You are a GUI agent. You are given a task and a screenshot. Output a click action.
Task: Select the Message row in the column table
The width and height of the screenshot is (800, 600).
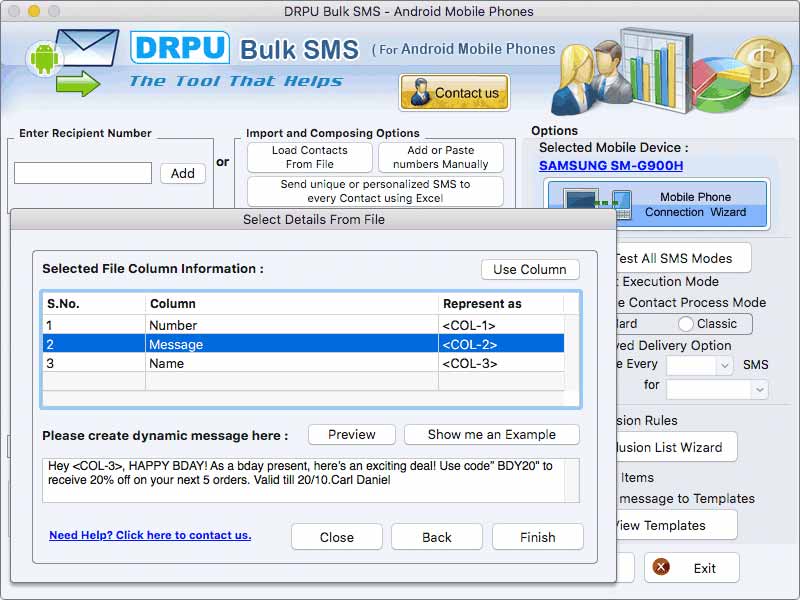(x=300, y=345)
